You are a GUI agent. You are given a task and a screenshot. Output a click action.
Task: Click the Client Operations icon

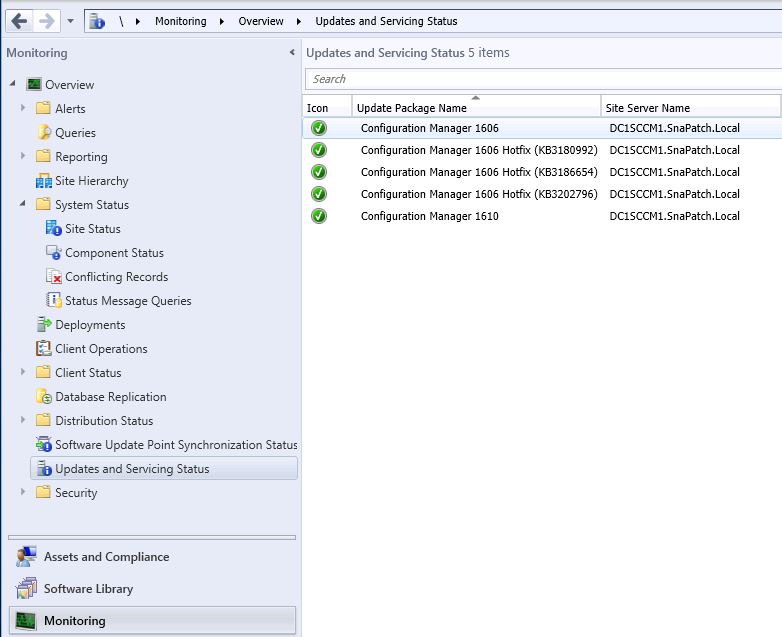[43, 348]
